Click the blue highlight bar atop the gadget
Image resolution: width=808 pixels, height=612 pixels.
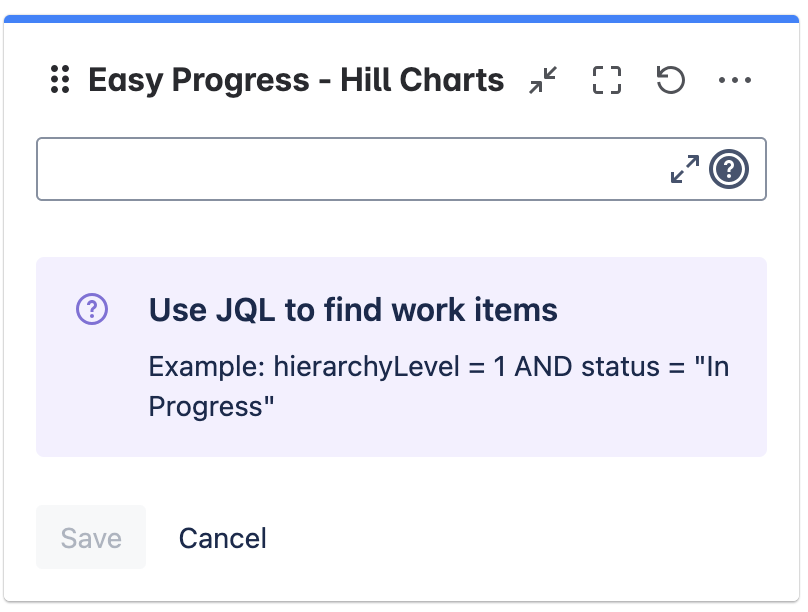404,19
